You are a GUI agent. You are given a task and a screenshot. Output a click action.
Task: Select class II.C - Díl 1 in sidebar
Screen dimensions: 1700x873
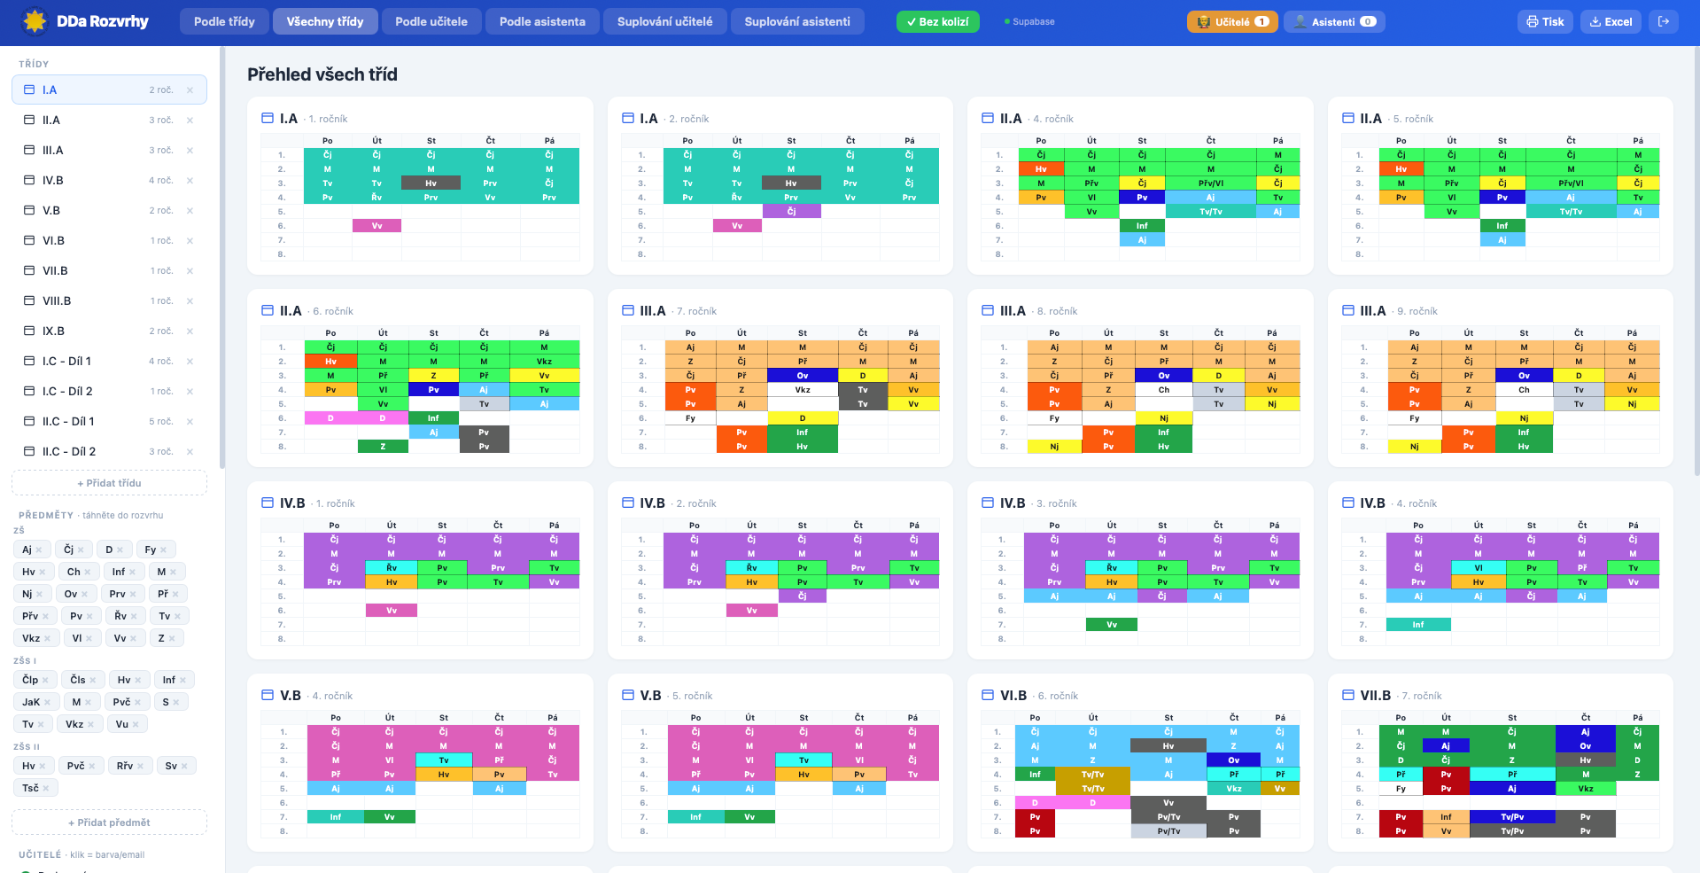click(109, 421)
